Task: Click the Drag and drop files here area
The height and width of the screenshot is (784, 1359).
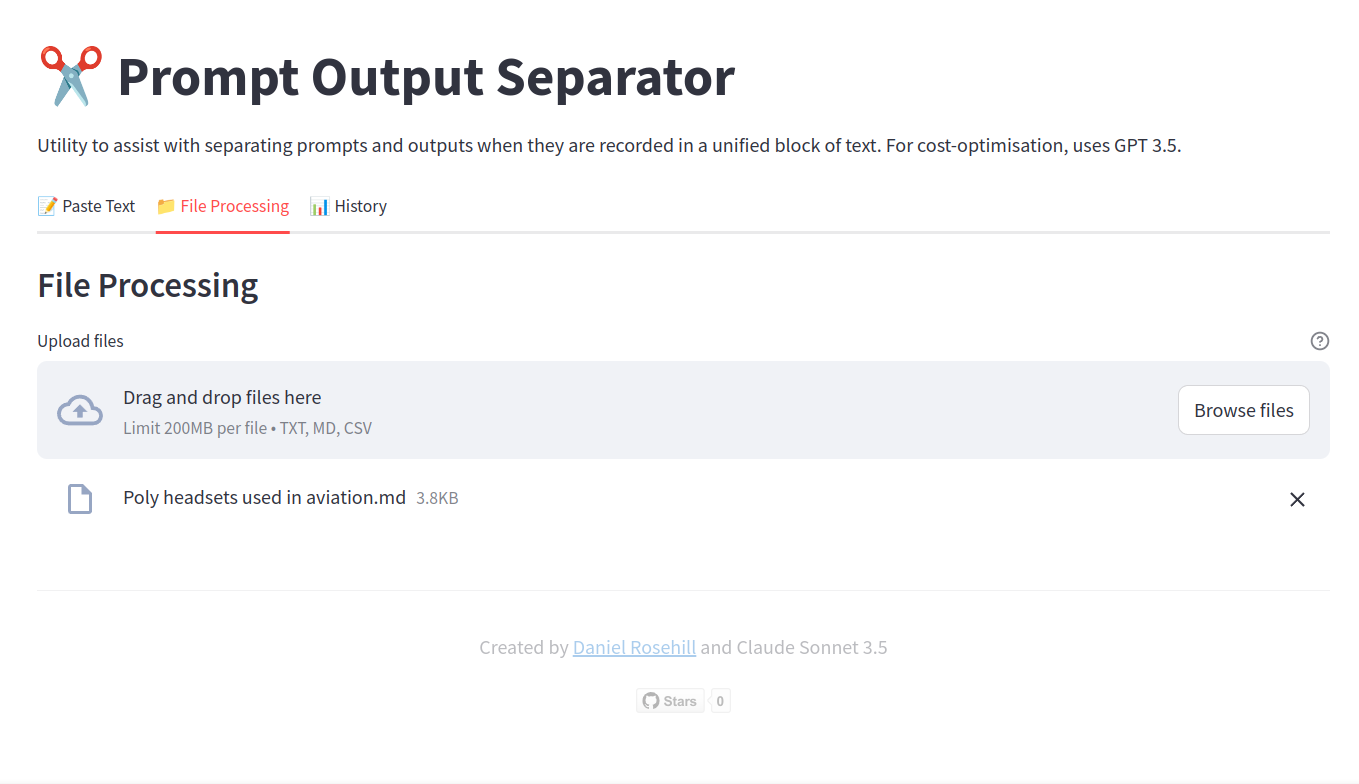Action: [x=683, y=410]
